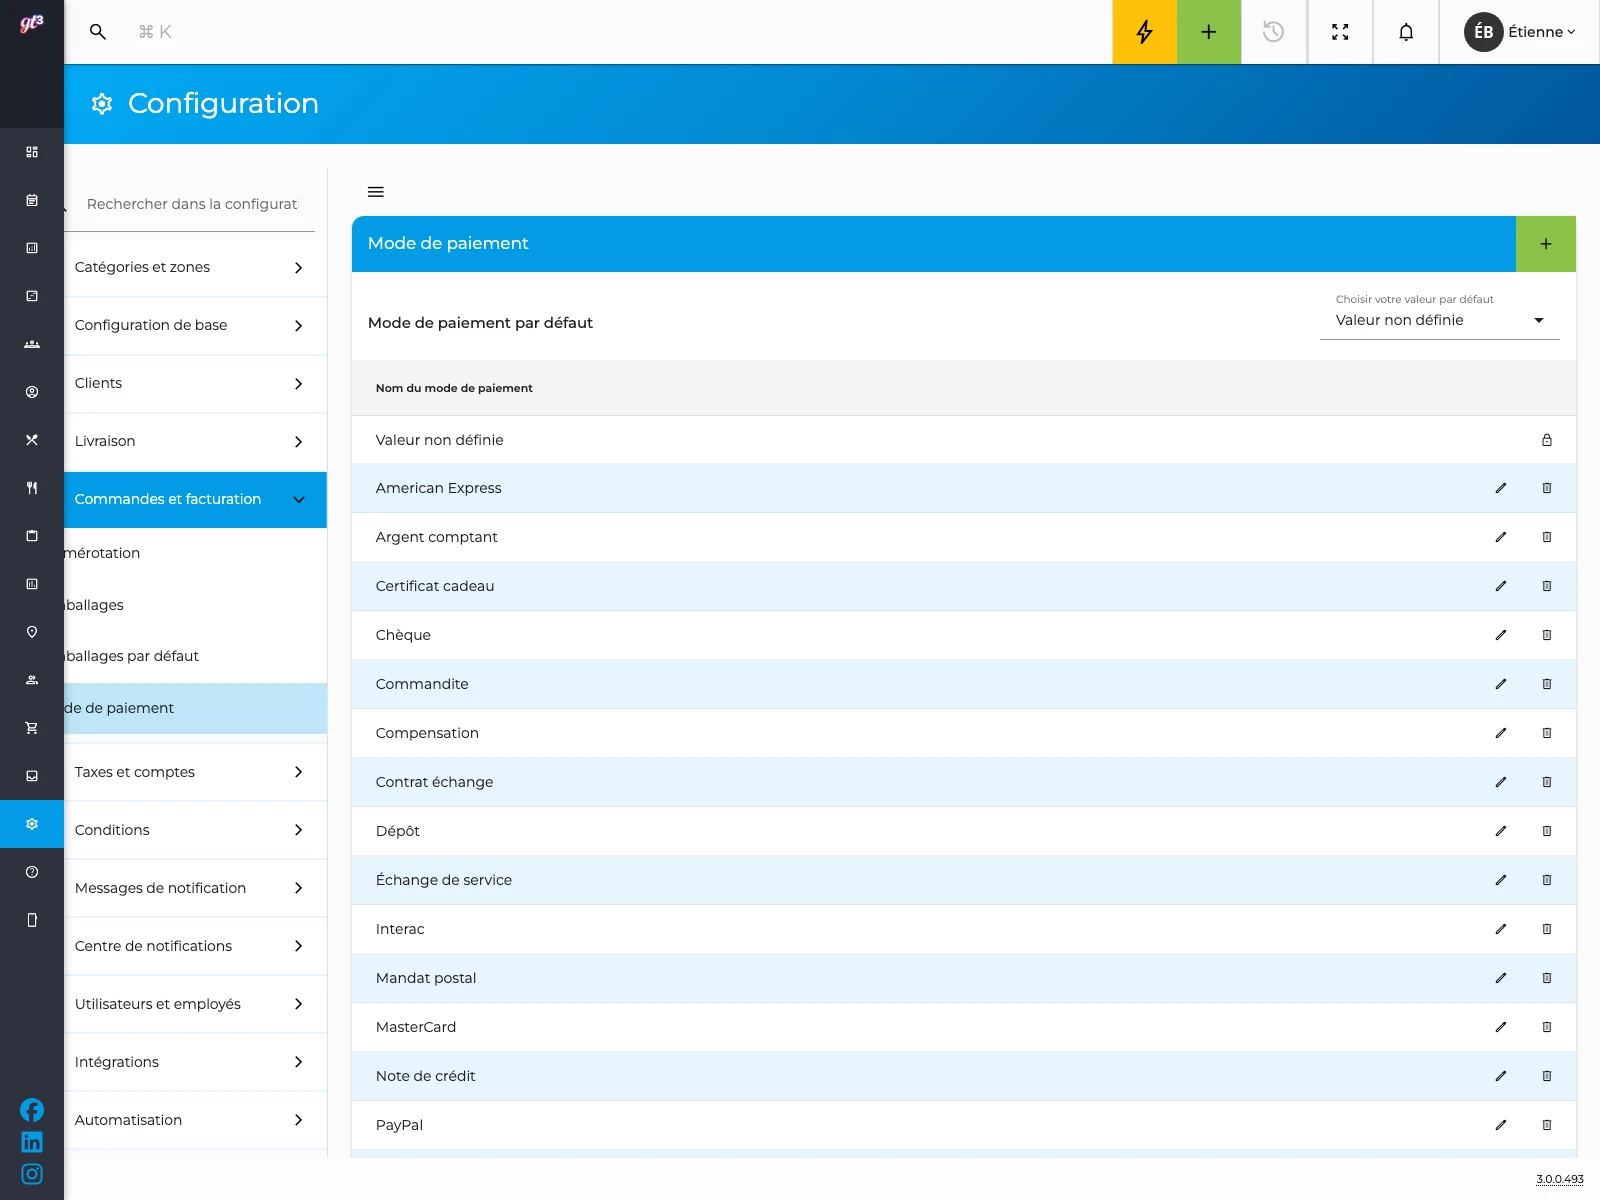Click the version number 3.0.0.493 link
1600x1200 pixels.
tap(1559, 1179)
